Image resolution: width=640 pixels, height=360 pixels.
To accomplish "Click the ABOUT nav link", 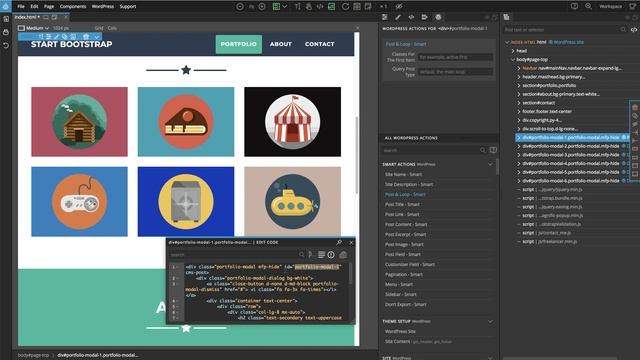I will (281, 44).
